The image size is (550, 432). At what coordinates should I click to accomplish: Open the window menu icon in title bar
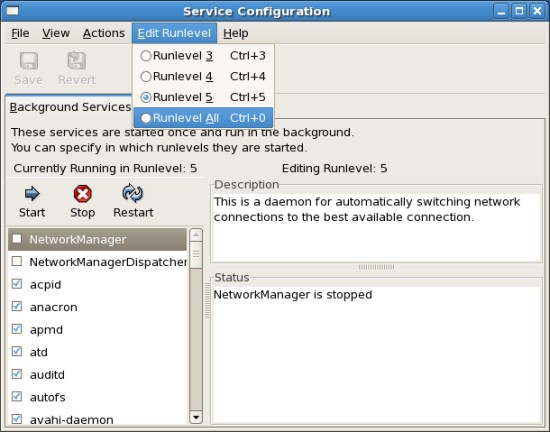click(x=13, y=11)
